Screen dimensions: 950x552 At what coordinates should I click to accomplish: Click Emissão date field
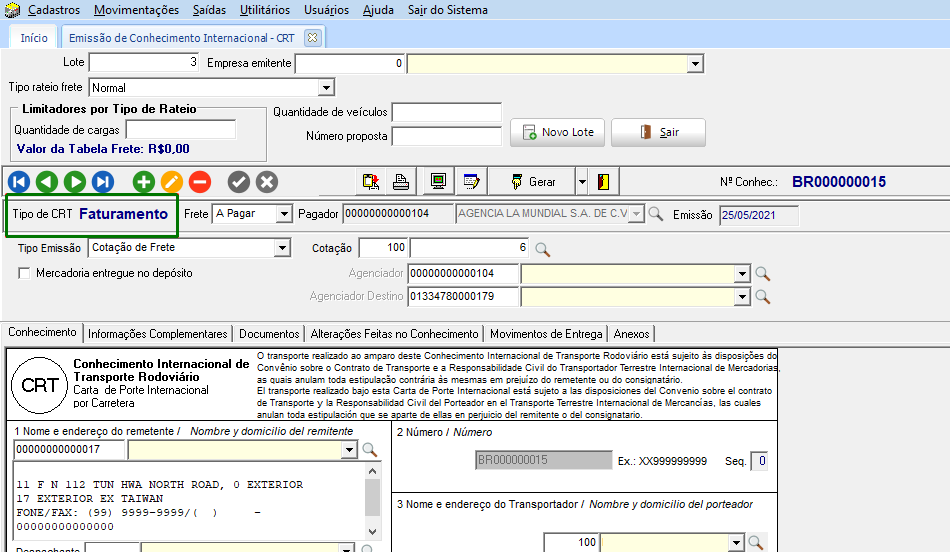click(x=759, y=215)
